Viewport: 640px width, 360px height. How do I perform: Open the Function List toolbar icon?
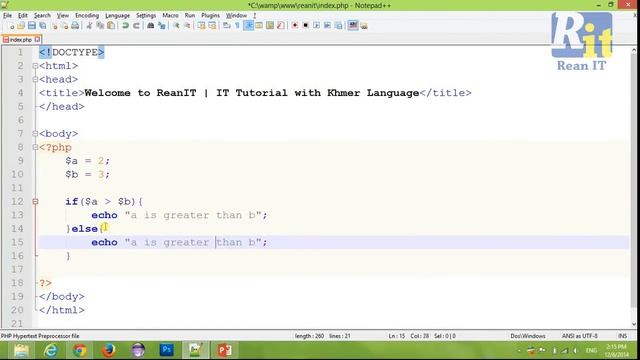pos(281,26)
